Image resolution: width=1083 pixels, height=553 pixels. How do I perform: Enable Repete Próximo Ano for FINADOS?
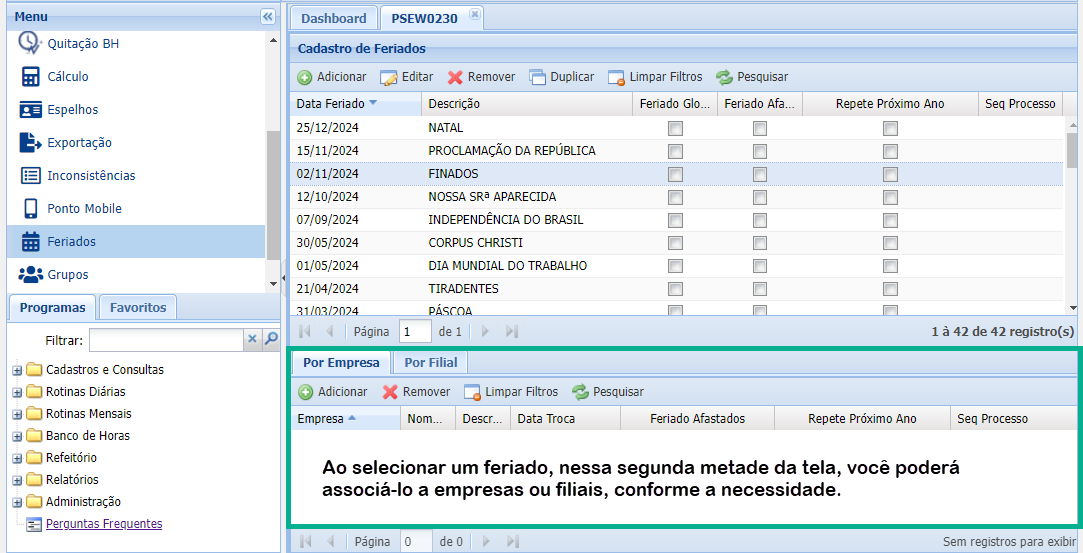click(x=890, y=174)
